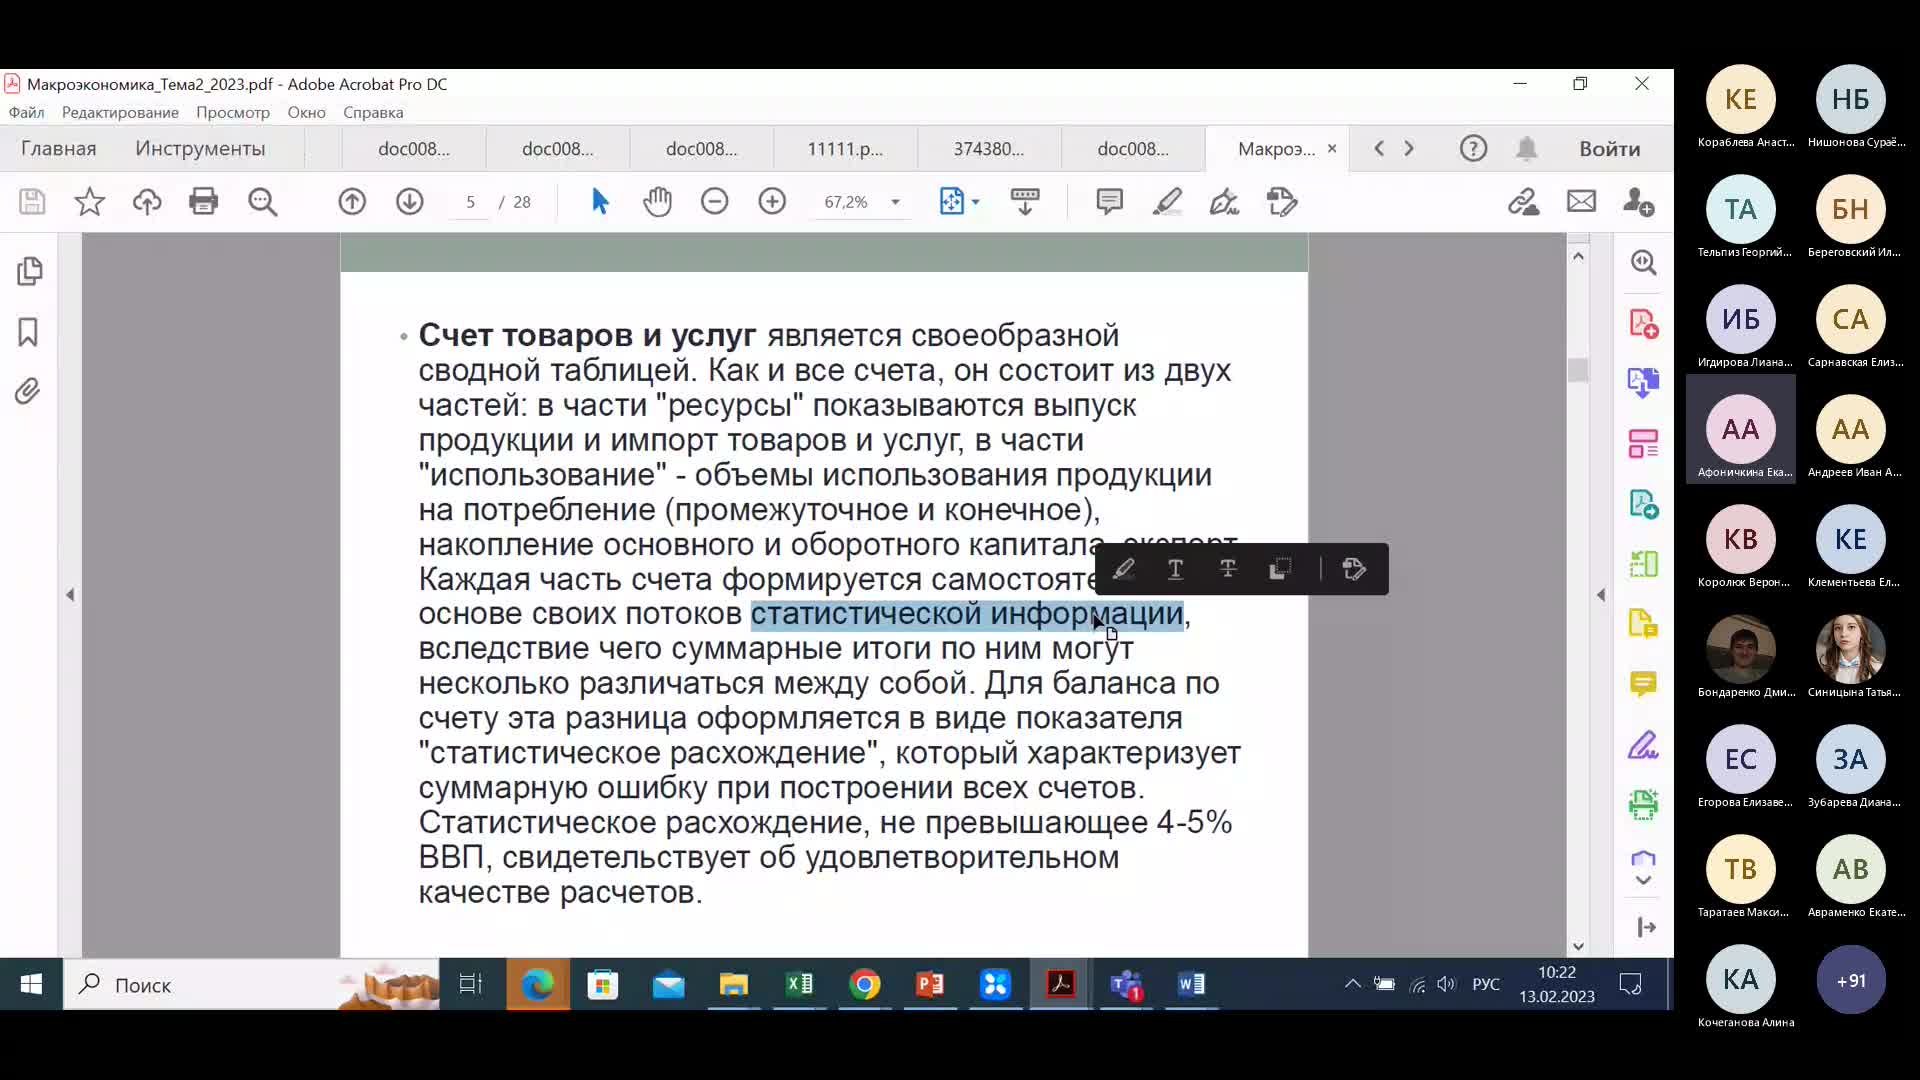Switch to the Главная tab
Image resolution: width=1920 pixels, height=1080 pixels.
click(59, 148)
